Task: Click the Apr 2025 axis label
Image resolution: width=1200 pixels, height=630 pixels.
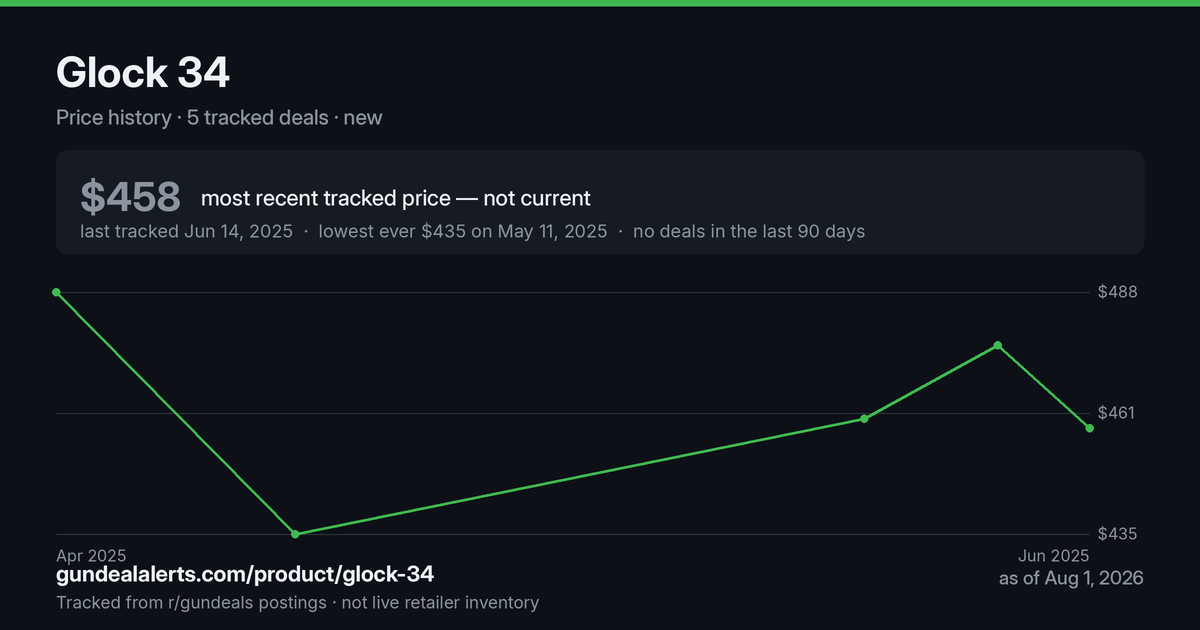Action: (91, 555)
